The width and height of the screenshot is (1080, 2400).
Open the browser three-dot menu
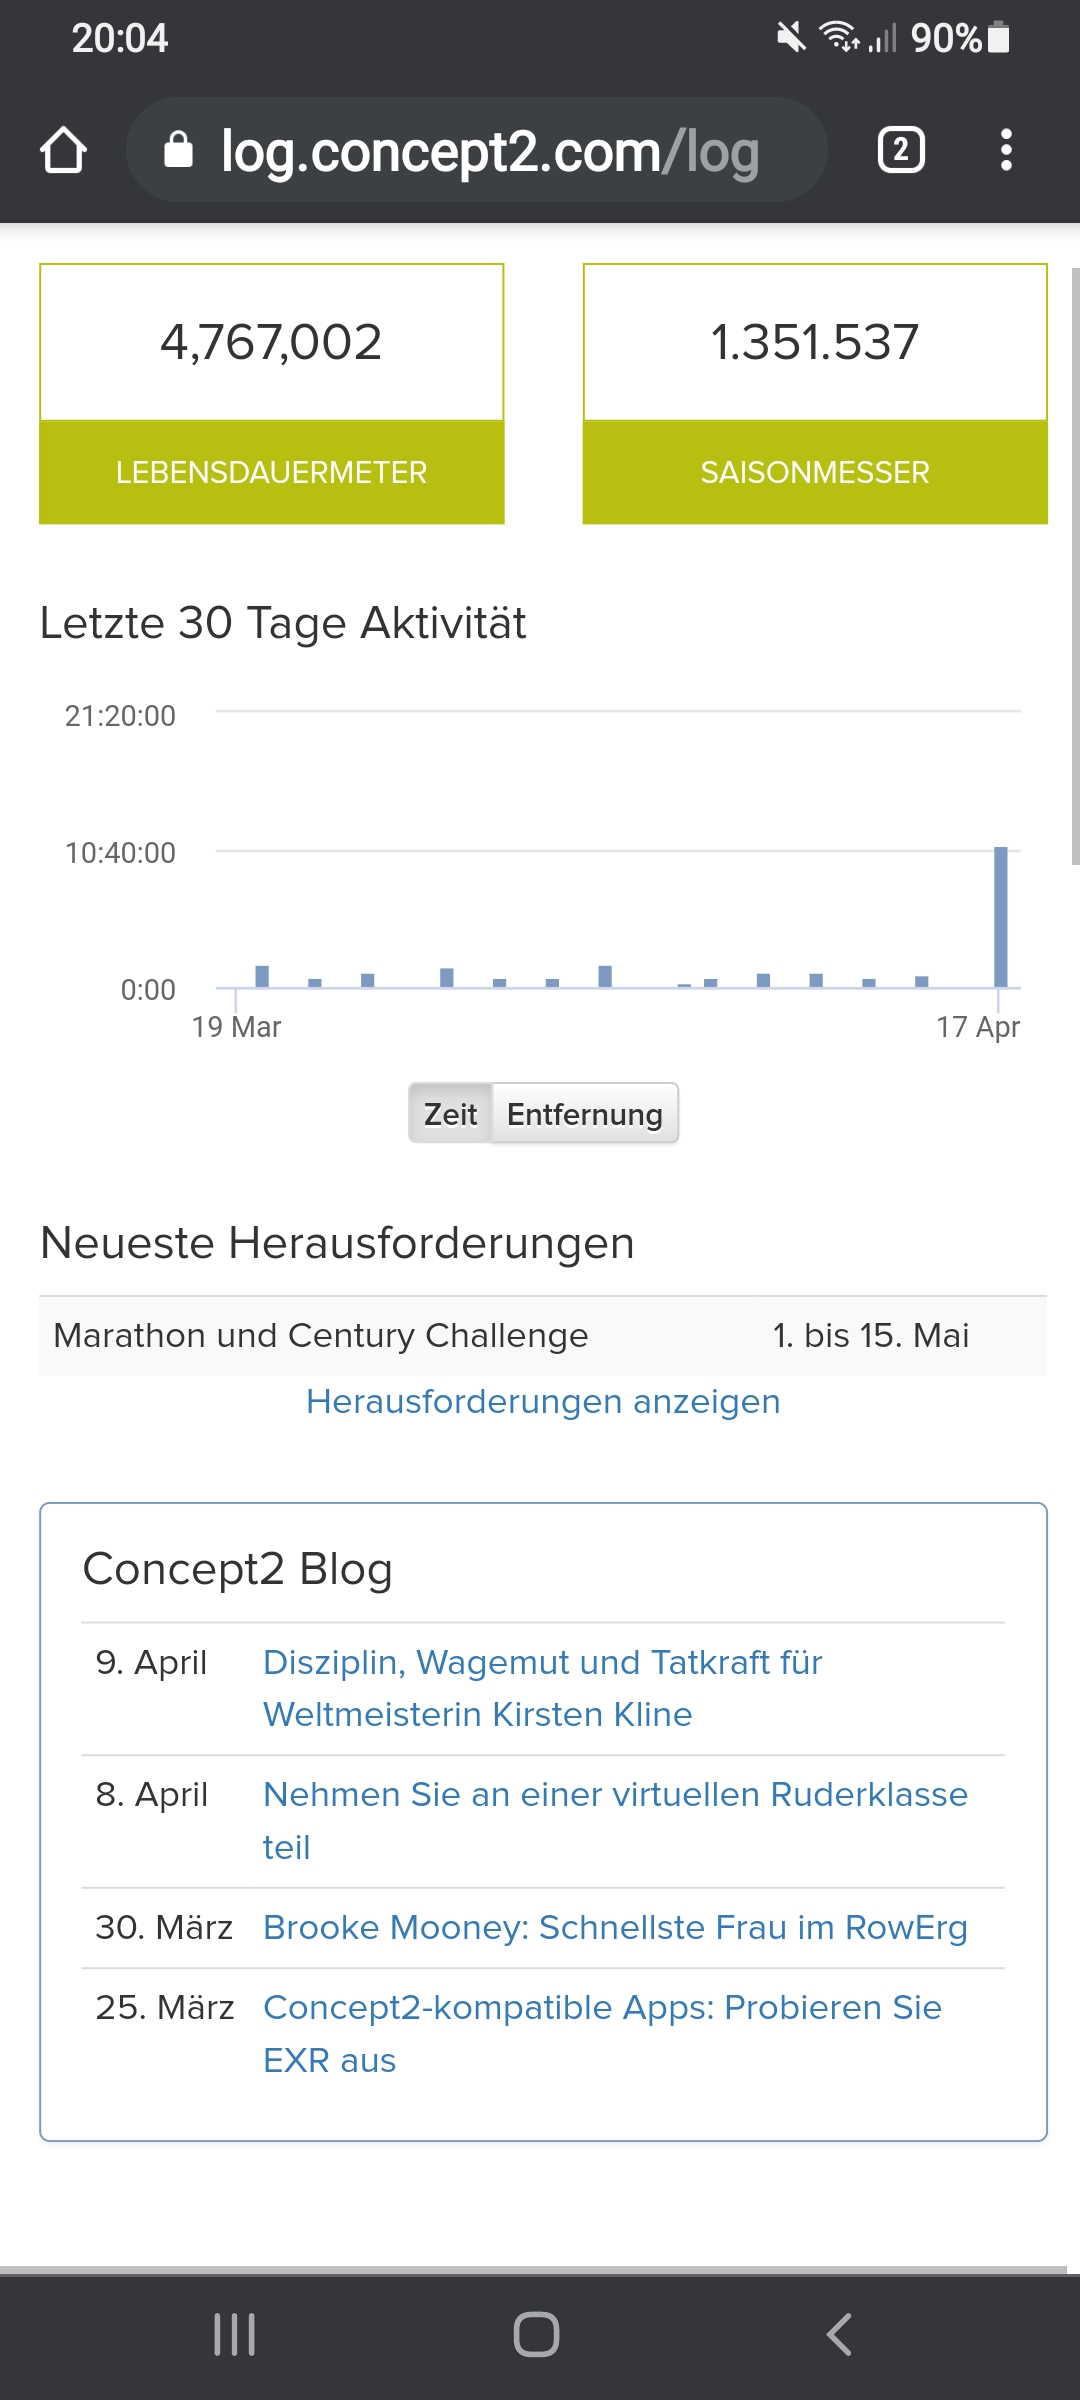pyautogui.click(x=1006, y=150)
